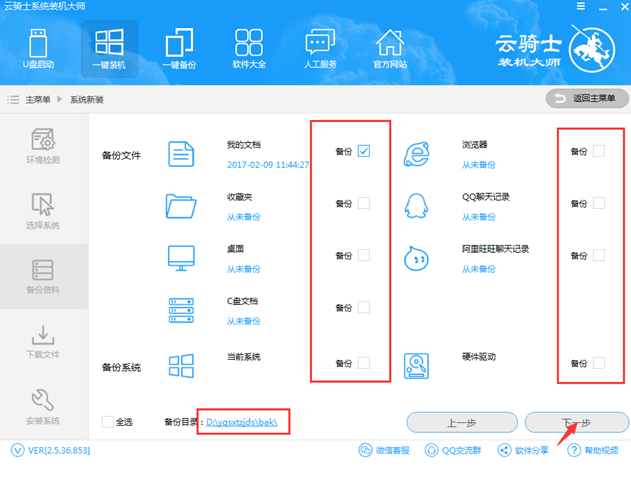
Task: Open the top-right hamburger menu
Action: (581, 6)
